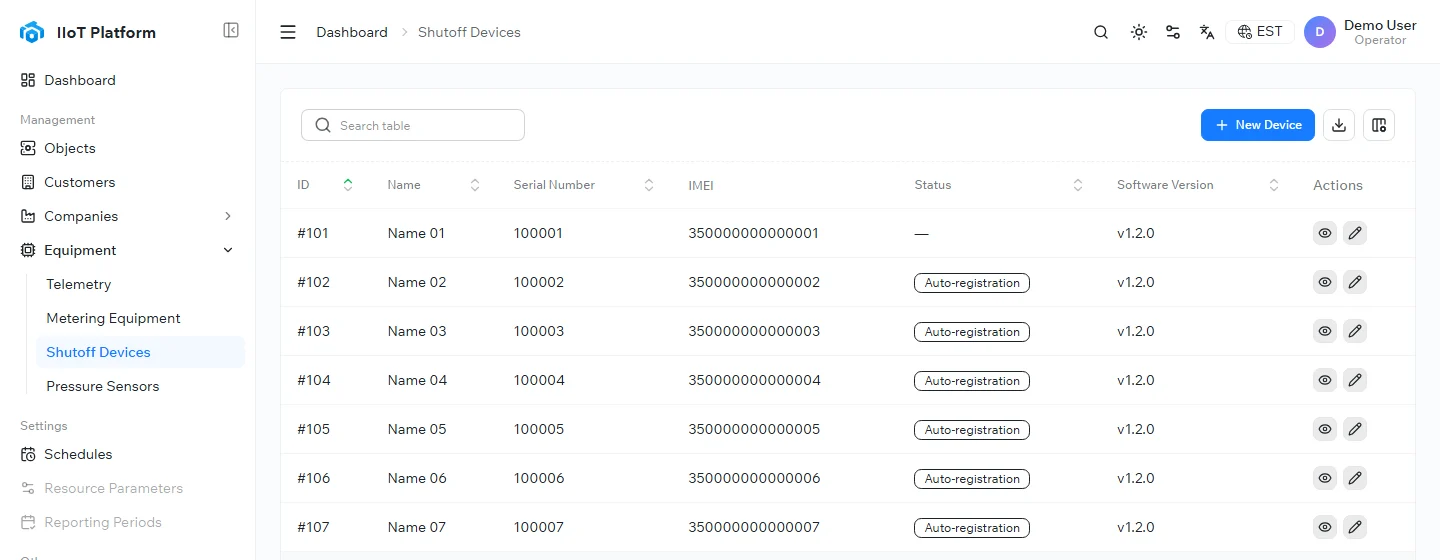1440x560 pixels.
Task: Select Metering Equipment in the sidebar
Action: 140,318
